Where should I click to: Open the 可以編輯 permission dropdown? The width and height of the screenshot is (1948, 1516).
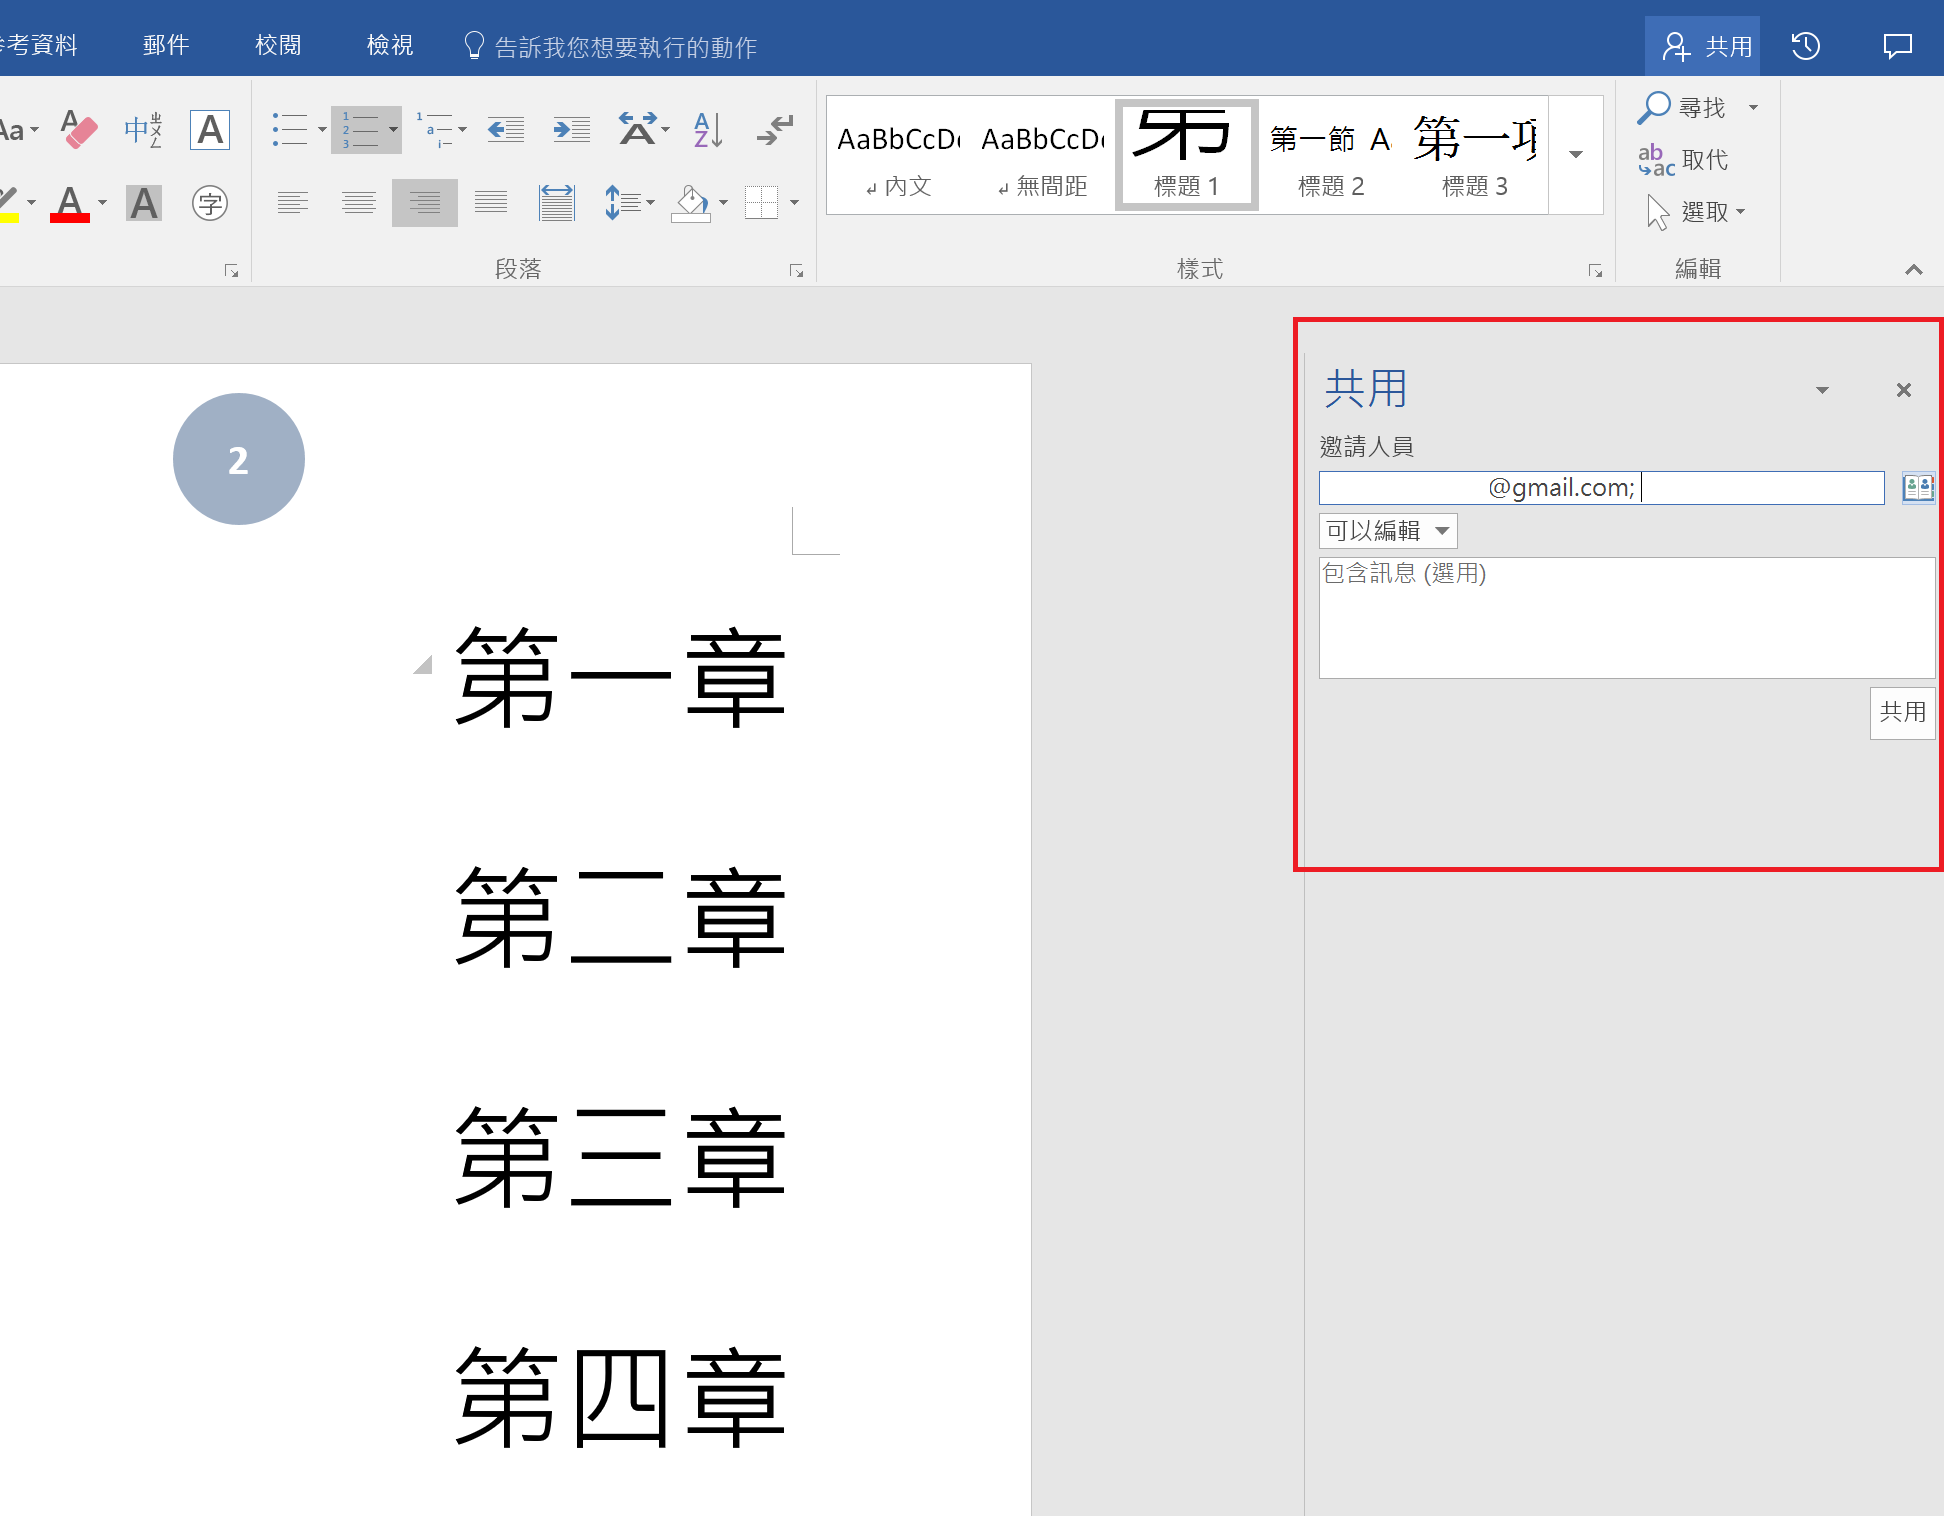tap(1388, 531)
